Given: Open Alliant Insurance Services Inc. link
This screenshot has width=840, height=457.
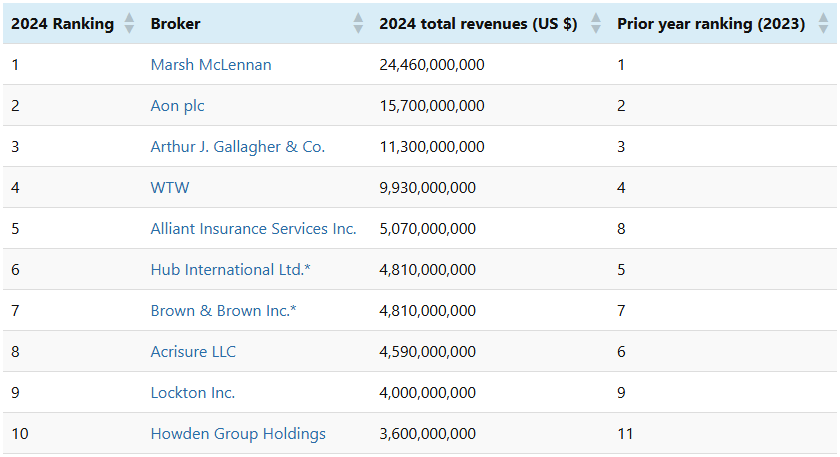Looking at the screenshot, I should click(253, 229).
